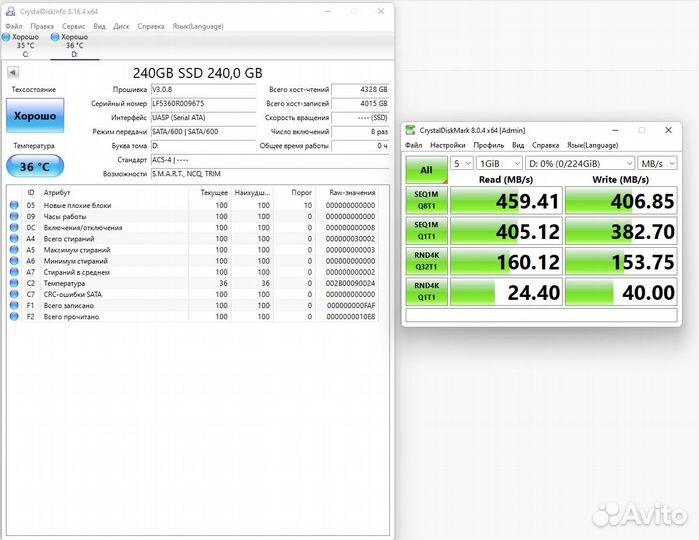Click CrystalDiskMark app icon in title bar
This screenshot has width=699, height=540.
pyautogui.click(x=410, y=130)
